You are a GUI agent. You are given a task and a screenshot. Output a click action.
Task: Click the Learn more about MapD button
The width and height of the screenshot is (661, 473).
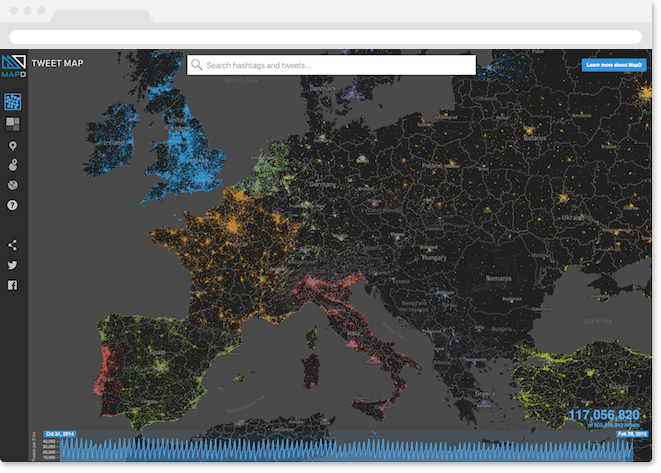click(x=614, y=65)
